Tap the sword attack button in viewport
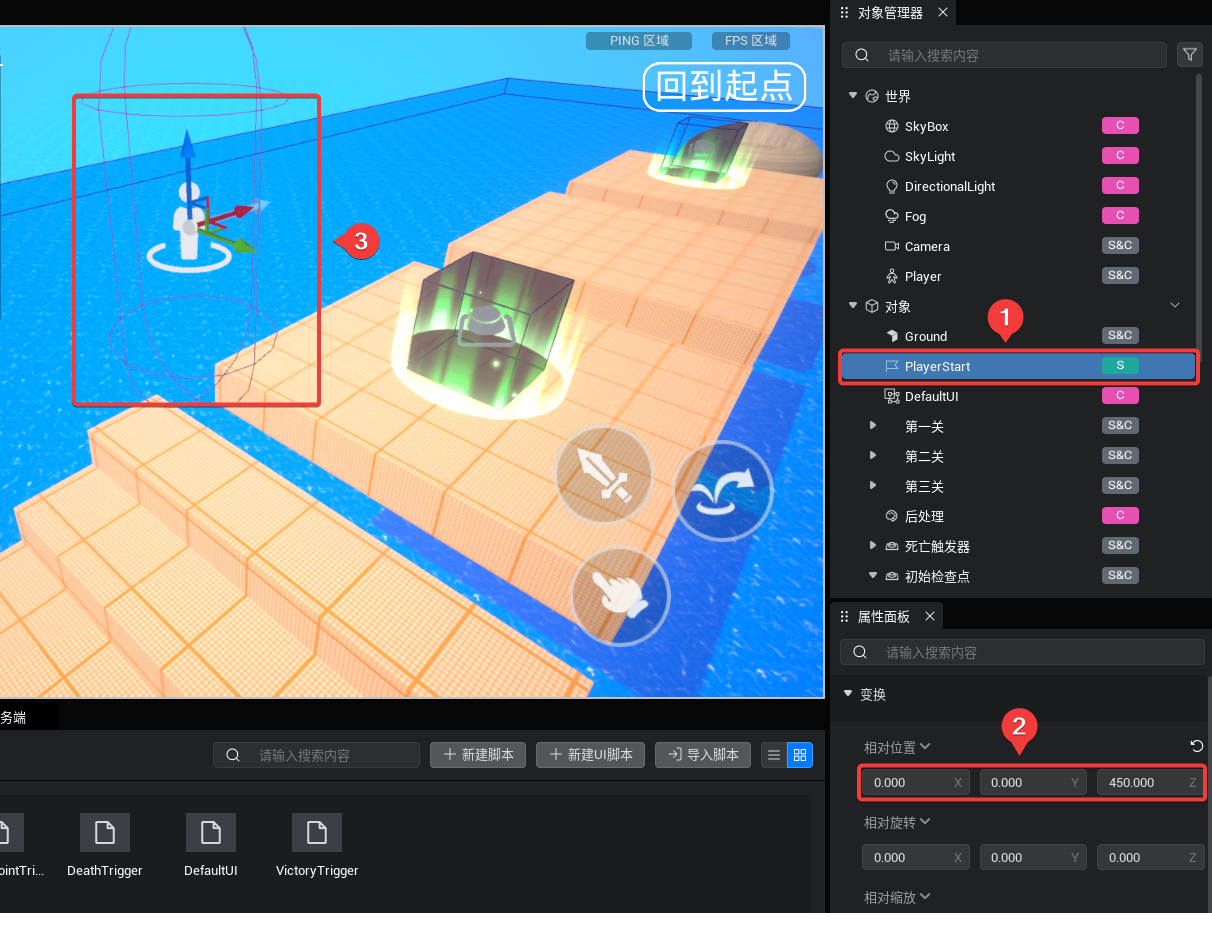 click(603, 474)
